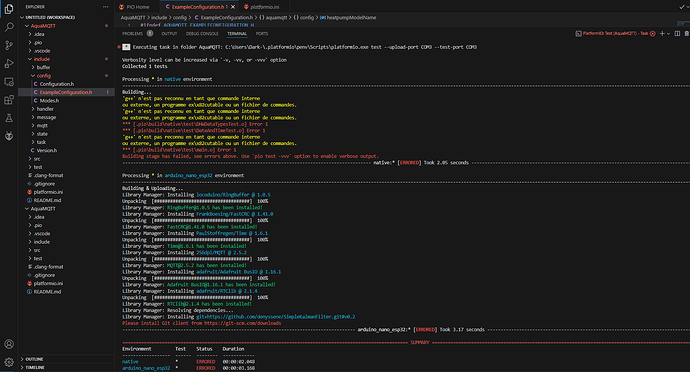Switch to the PIO Home tab
This screenshot has width=690, height=372.
(134, 7)
